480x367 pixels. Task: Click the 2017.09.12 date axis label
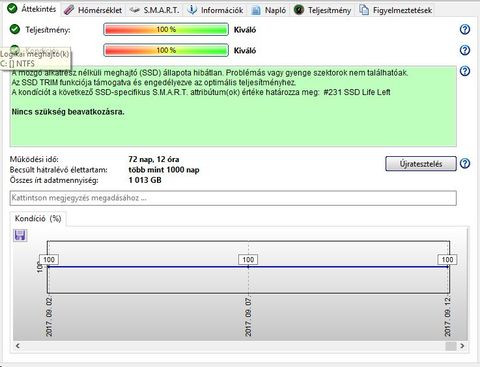point(447,317)
